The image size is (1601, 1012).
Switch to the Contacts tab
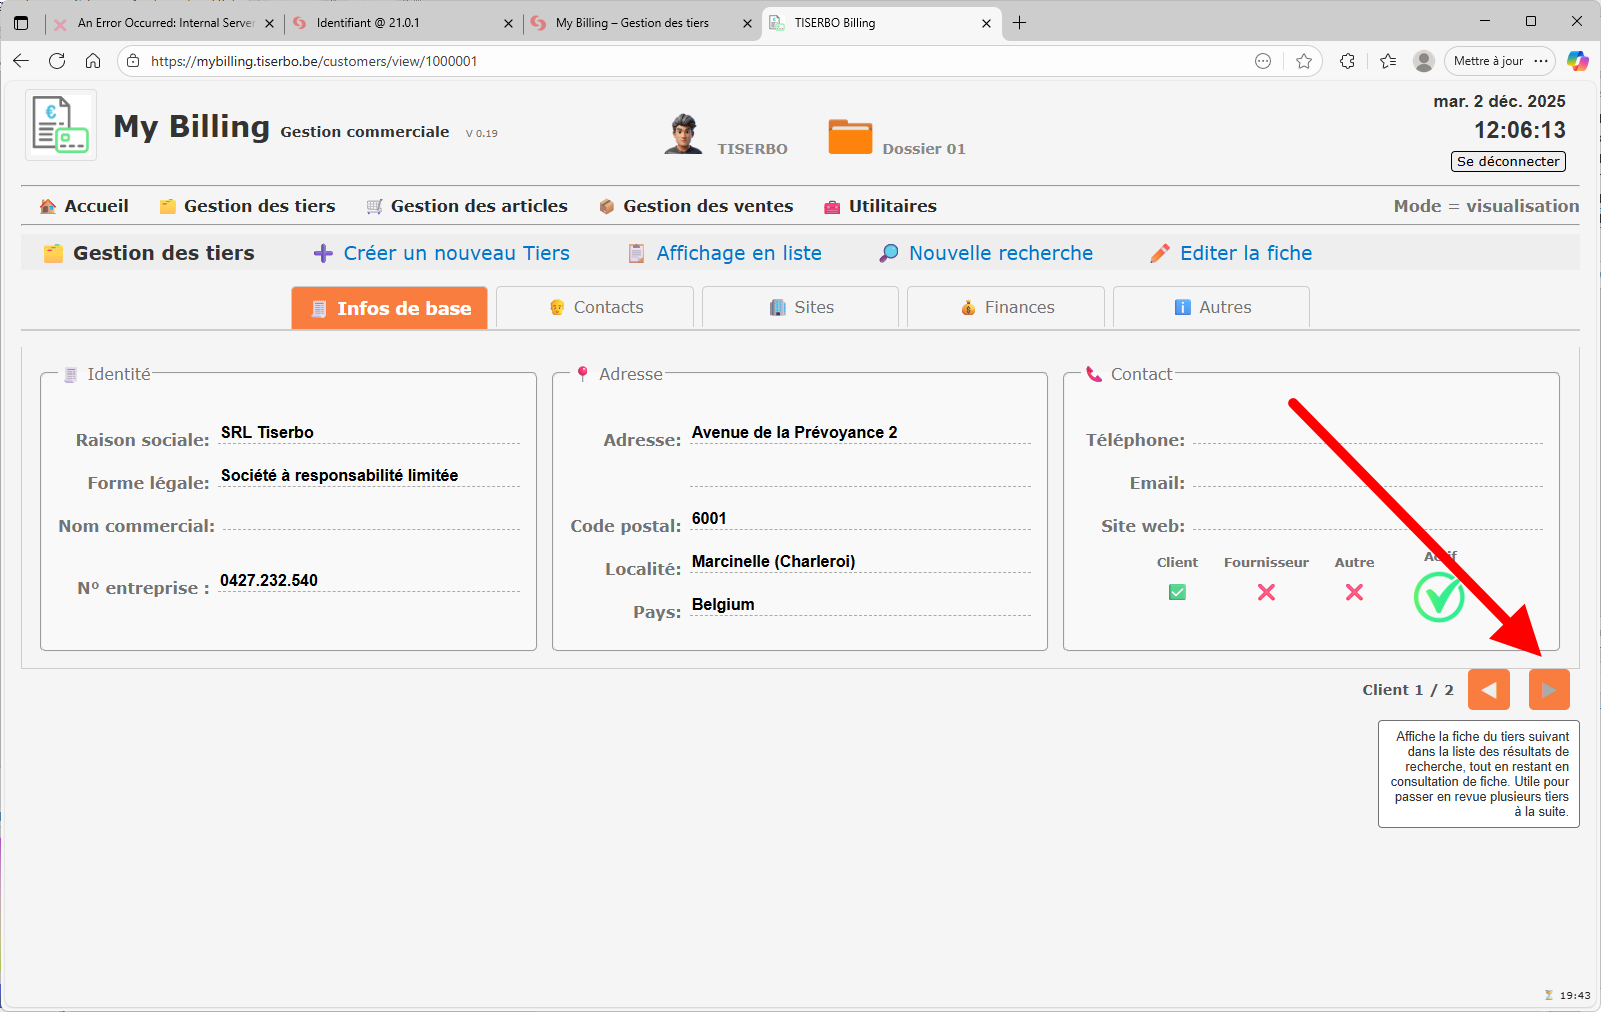click(595, 307)
